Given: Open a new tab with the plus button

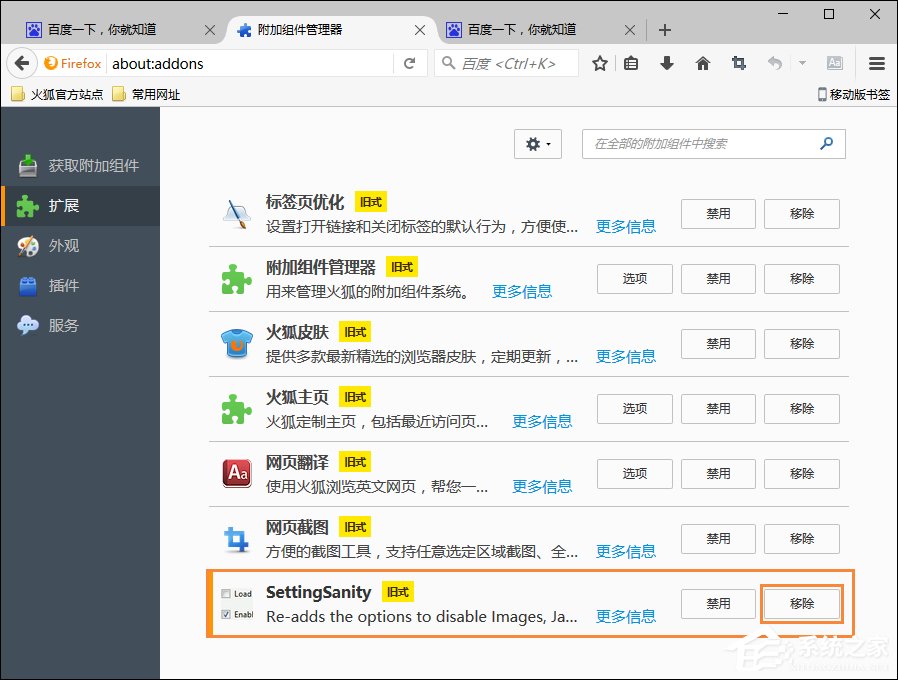Looking at the screenshot, I should [664, 29].
